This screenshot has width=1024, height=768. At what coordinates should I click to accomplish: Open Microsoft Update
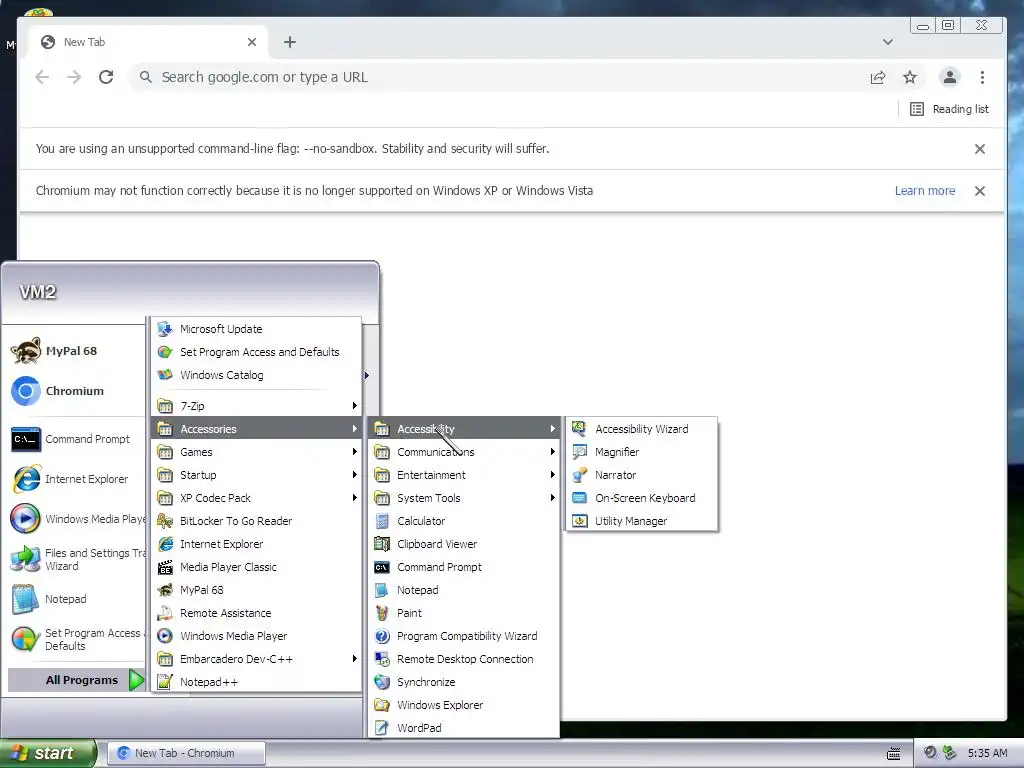coord(257,328)
